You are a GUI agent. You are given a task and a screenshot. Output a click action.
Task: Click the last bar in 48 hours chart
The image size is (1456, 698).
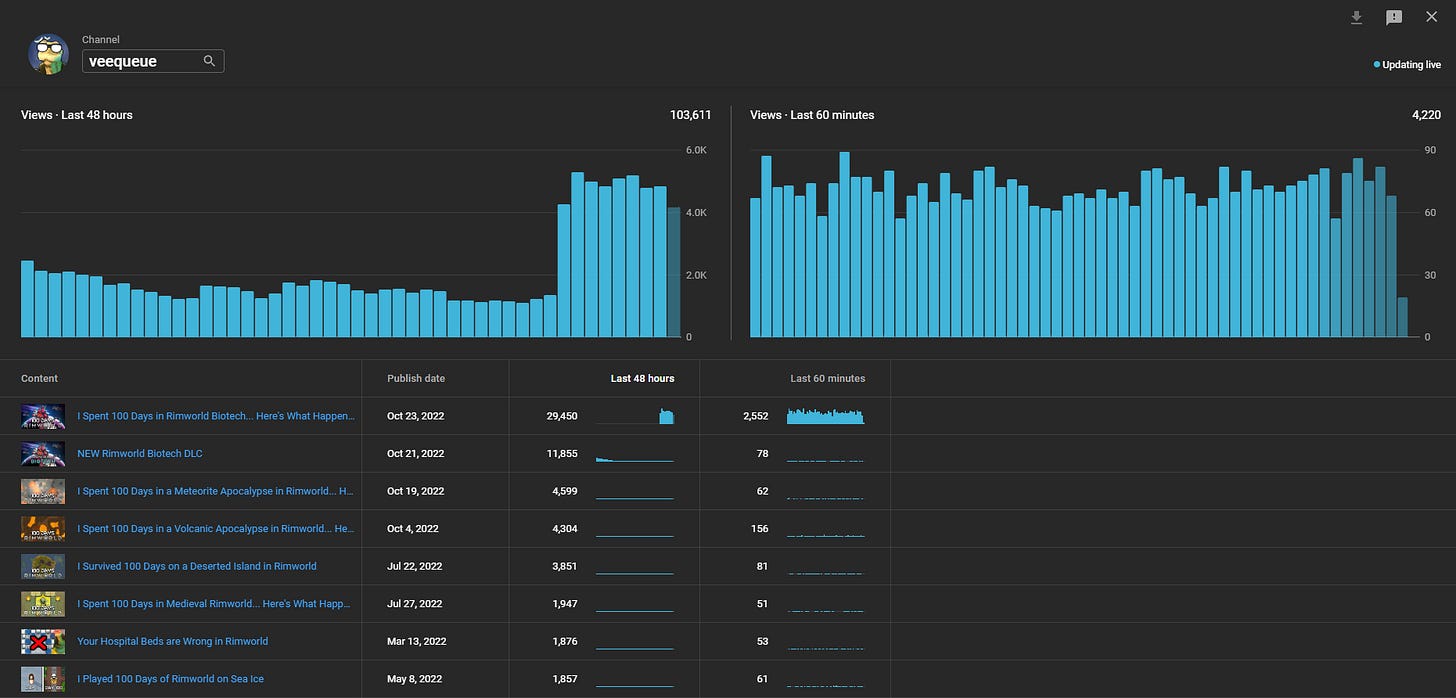(674, 272)
